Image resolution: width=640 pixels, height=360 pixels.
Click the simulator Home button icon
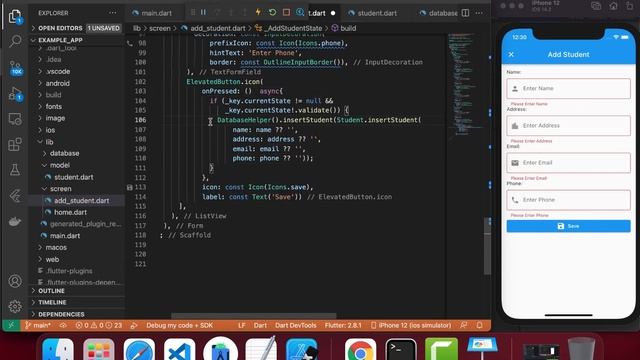613,6
